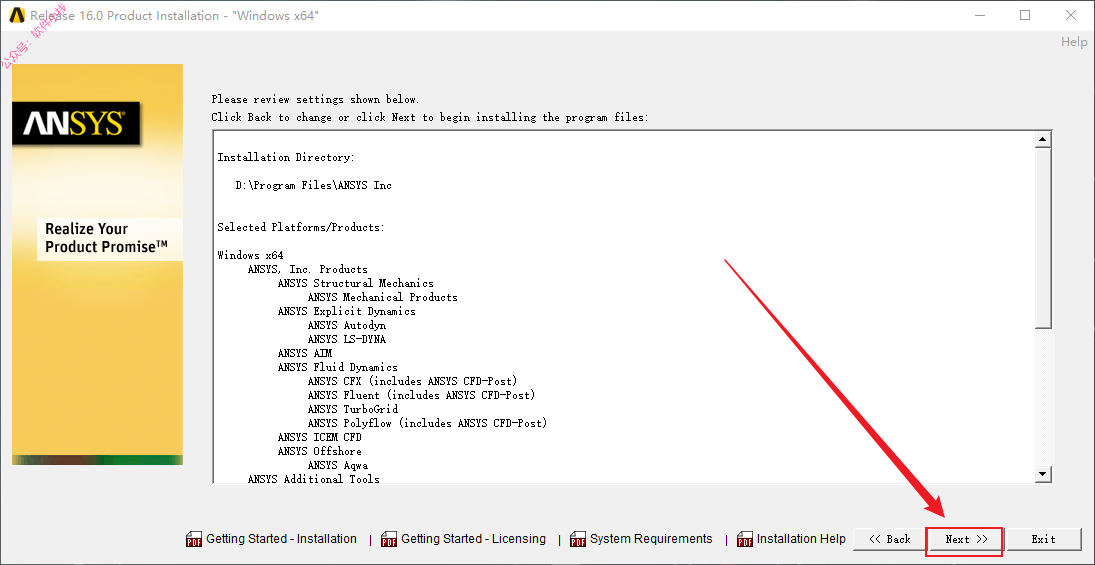Exit the installer via Exit button
The height and width of the screenshot is (565, 1095).
coord(1043,539)
